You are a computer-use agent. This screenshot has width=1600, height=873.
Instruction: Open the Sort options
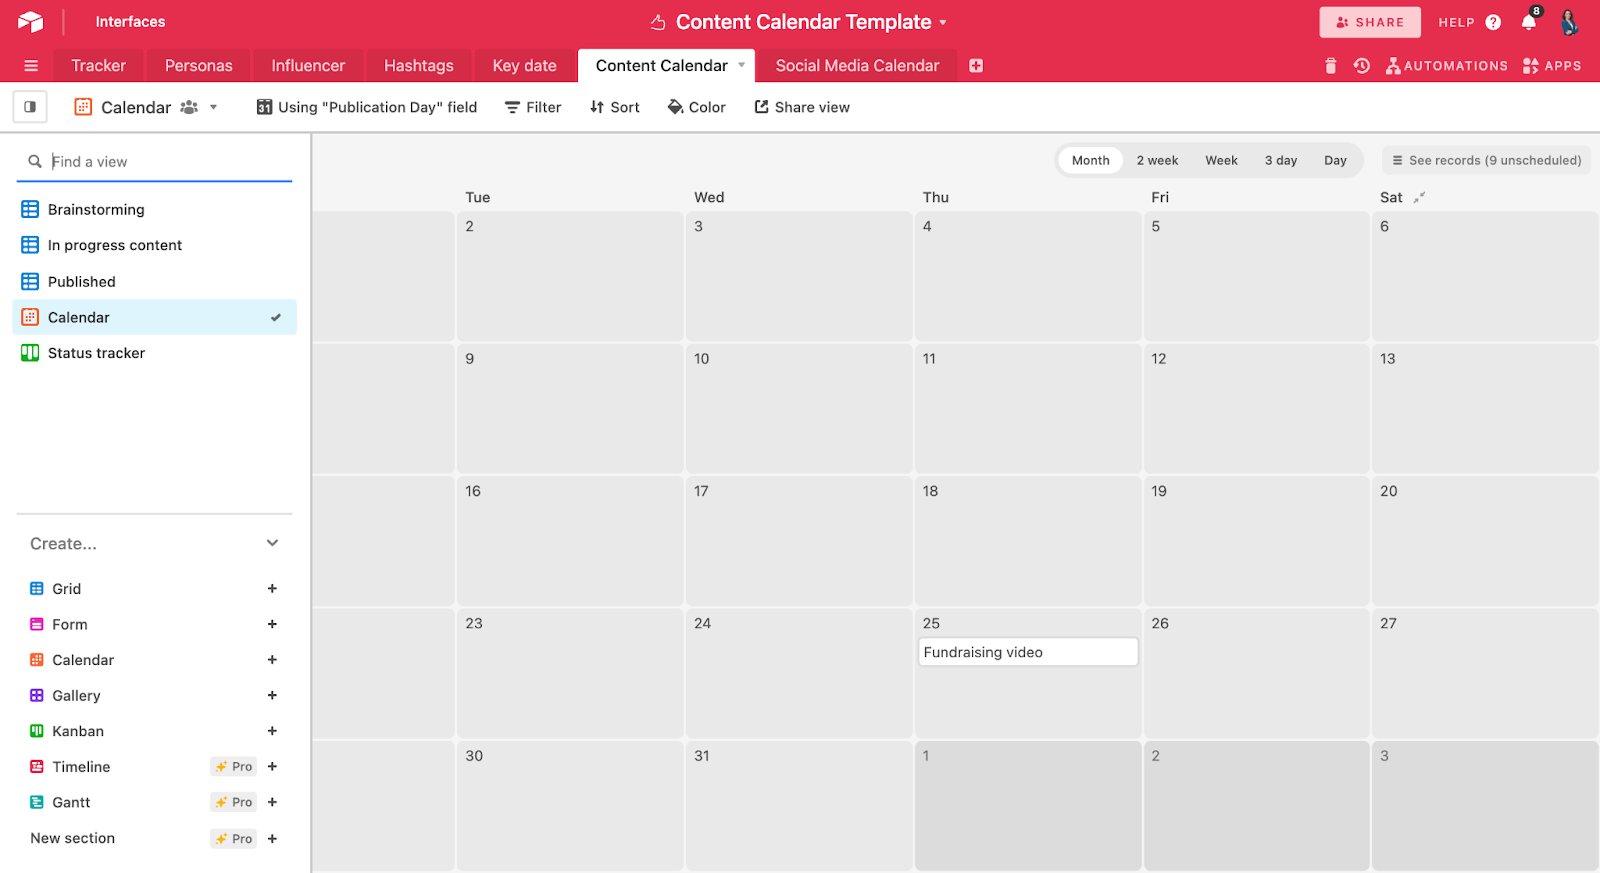(x=615, y=107)
